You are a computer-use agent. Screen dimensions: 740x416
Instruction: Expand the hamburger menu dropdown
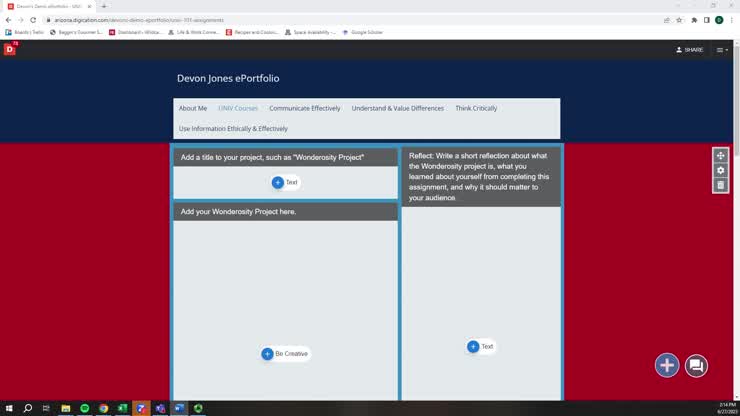tap(721, 50)
